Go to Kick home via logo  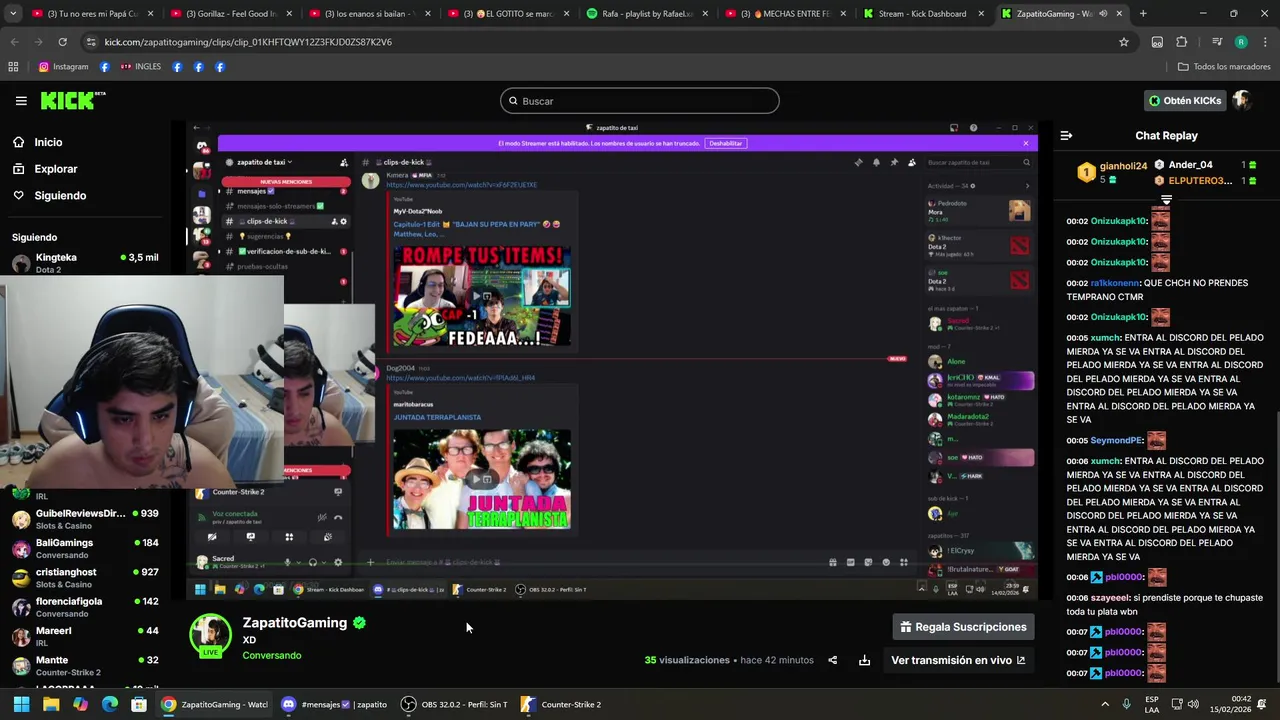click(72, 100)
